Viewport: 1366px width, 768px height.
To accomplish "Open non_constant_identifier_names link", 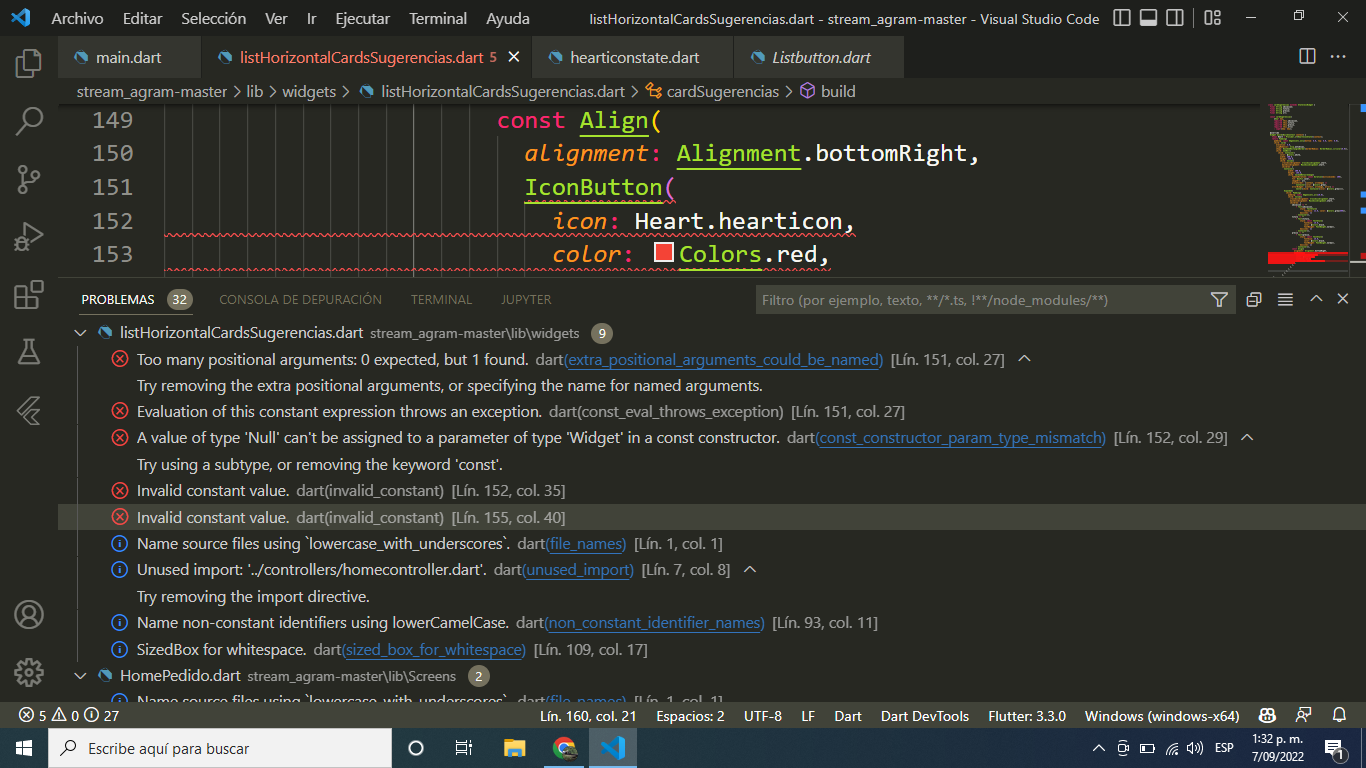I will pos(656,623).
